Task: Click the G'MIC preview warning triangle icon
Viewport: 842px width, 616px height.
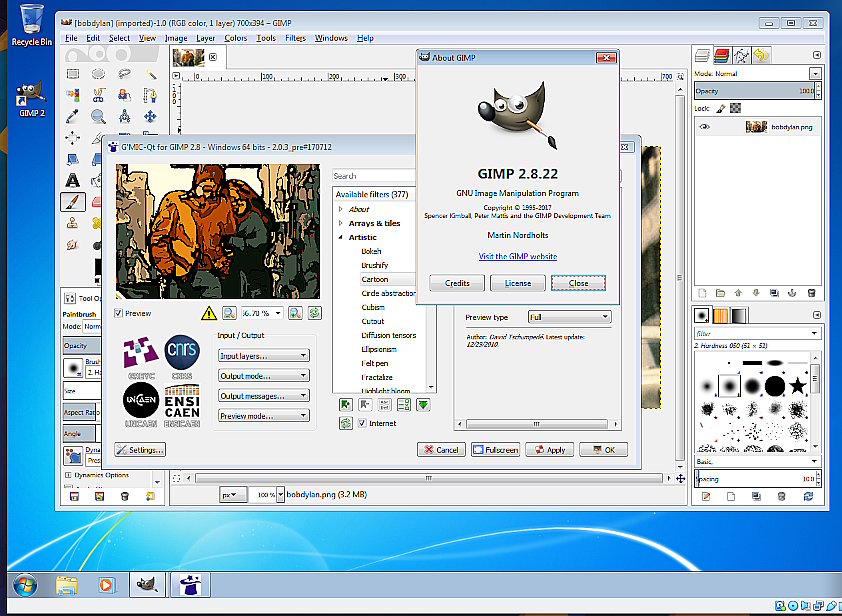Action: pyautogui.click(x=208, y=313)
